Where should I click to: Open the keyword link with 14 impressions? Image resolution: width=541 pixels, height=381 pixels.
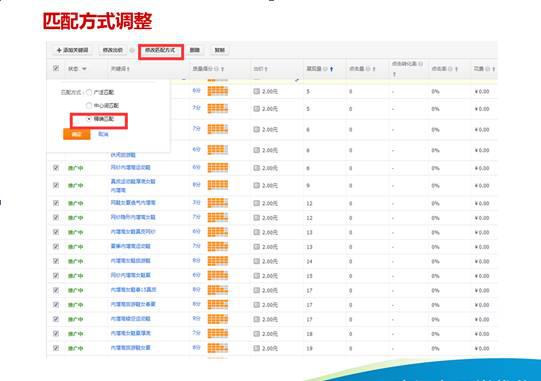[130, 261]
